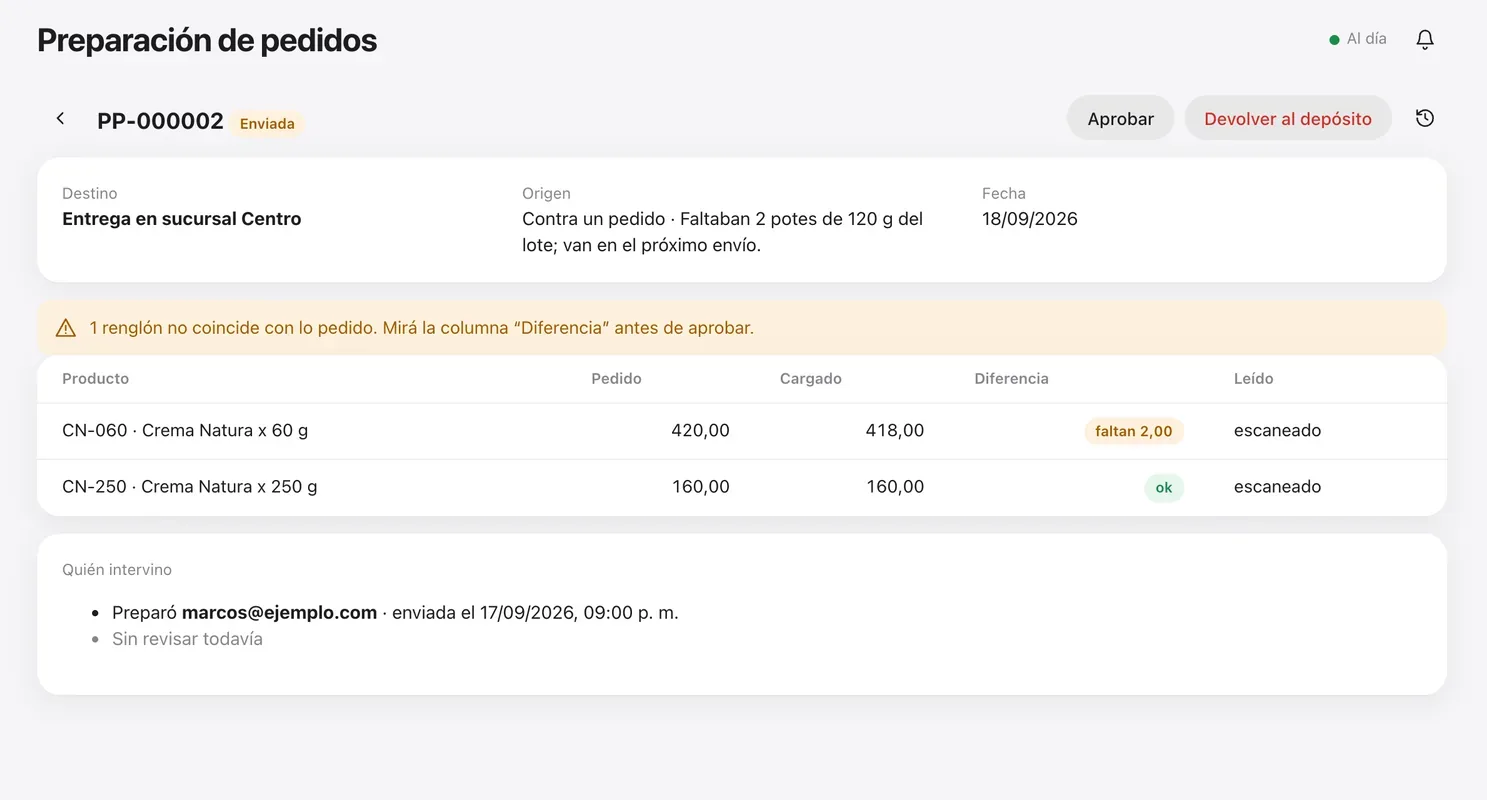
Task: Click "escaneado" in the CN-060 row
Action: click(x=1278, y=431)
